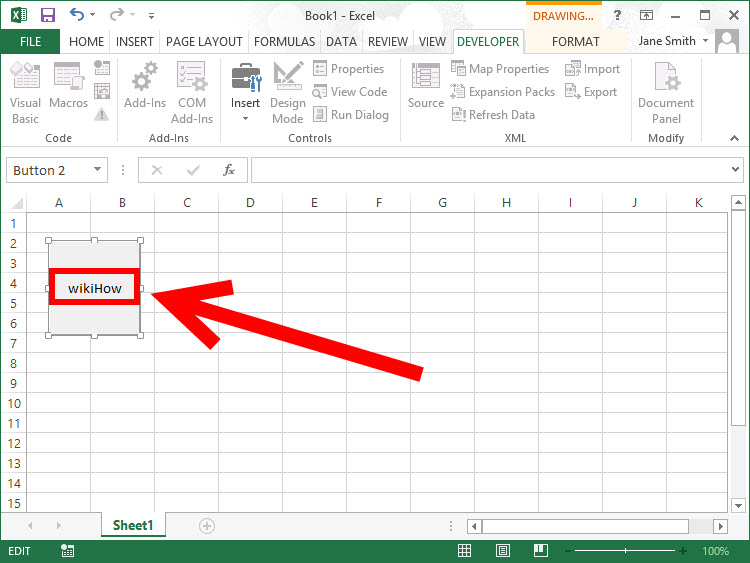Open Macro Security warning icon
This screenshot has width=750, height=563.
(x=102, y=114)
